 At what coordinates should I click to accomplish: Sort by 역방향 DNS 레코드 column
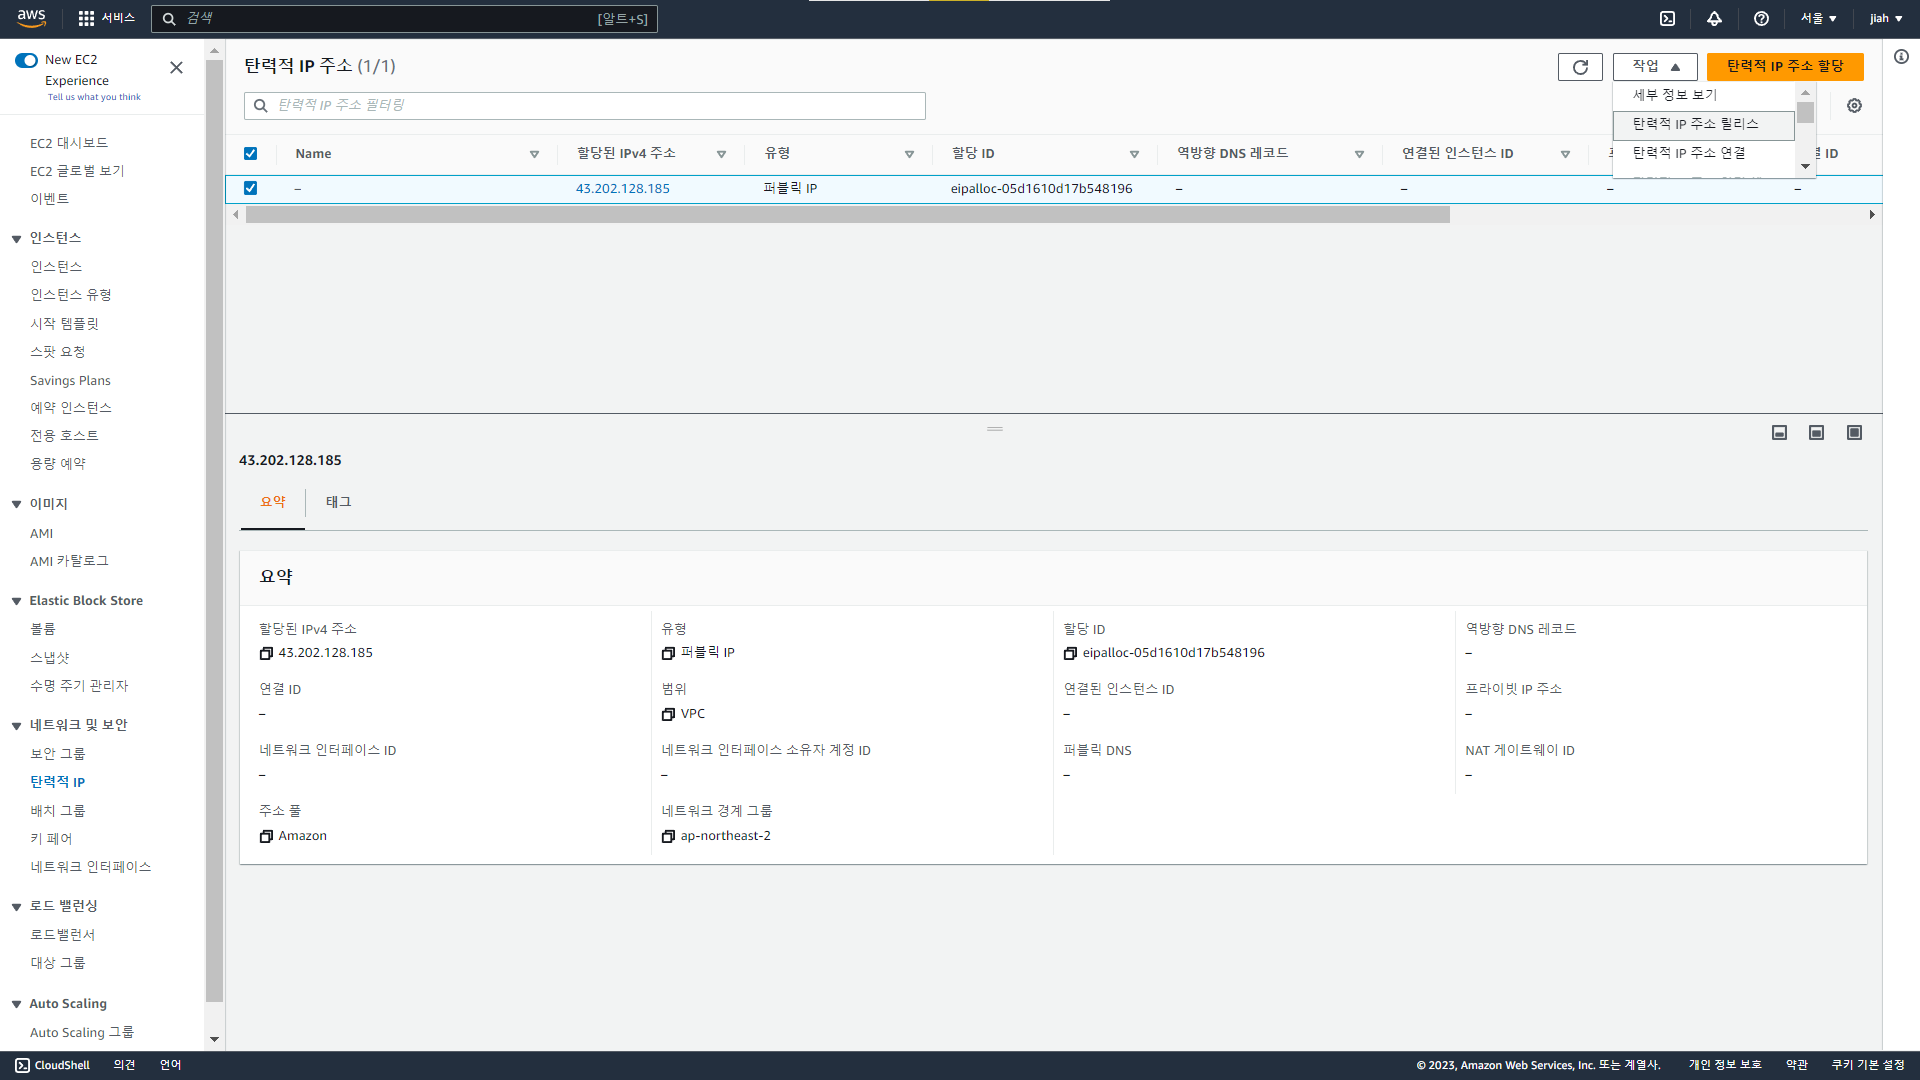pos(1359,154)
